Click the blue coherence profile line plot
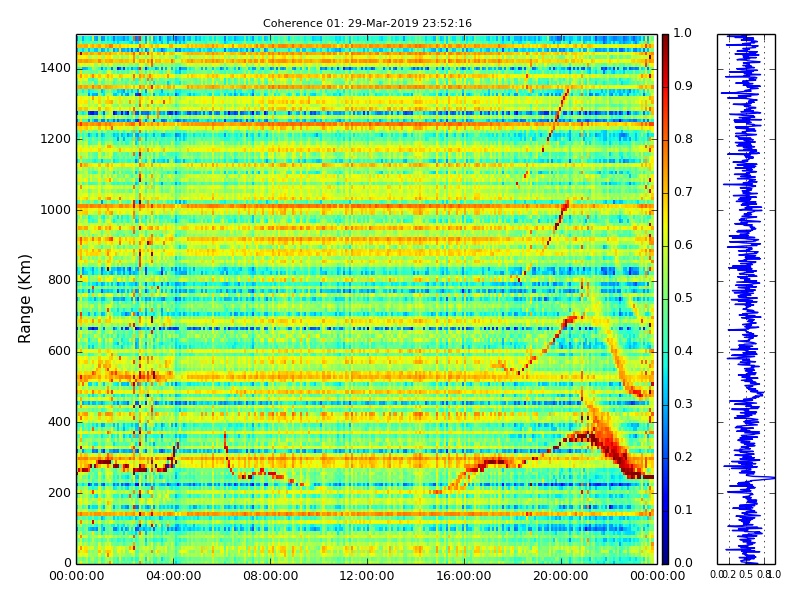The width and height of the screenshot is (800, 600). coord(746,299)
